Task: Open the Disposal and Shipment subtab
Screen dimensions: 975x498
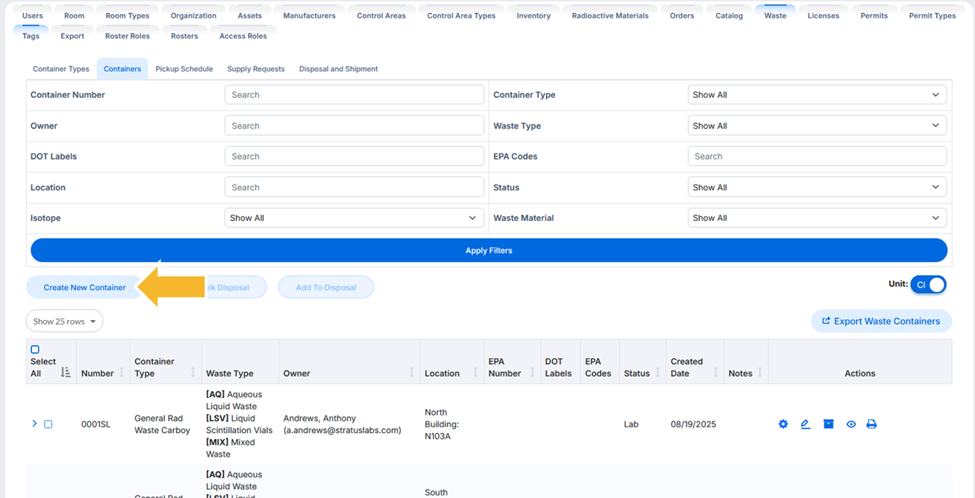Action: pyautogui.click(x=338, y=69)
